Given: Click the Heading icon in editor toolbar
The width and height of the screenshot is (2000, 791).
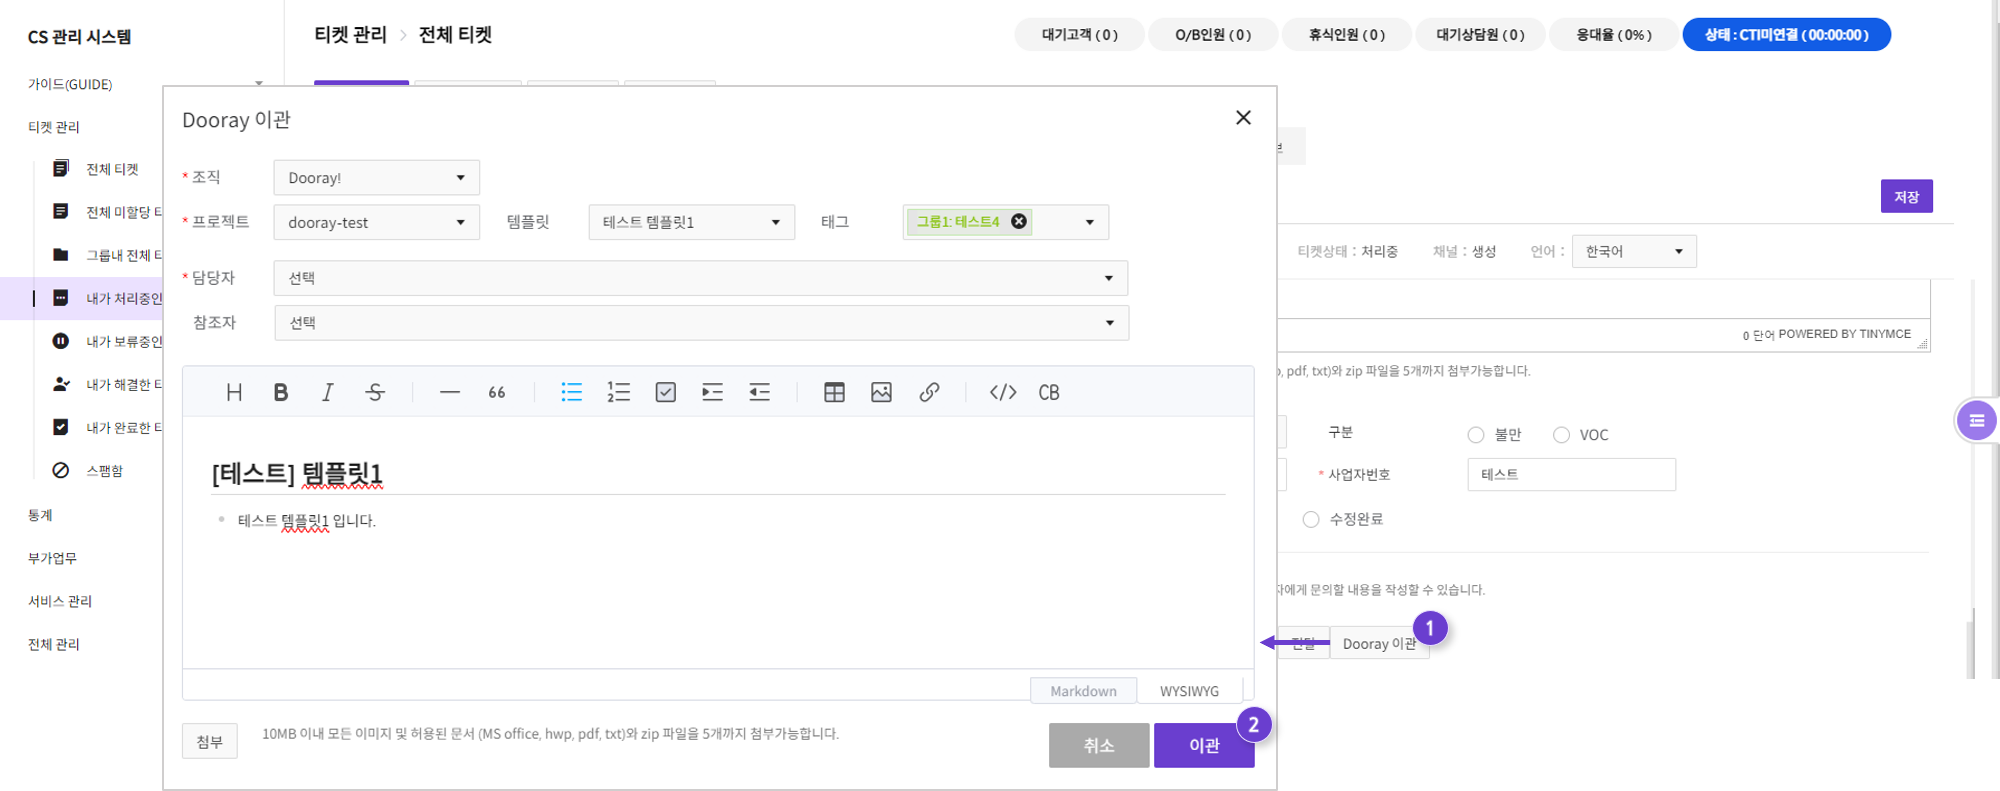Looking at the screenshot, I should [234, 392].
